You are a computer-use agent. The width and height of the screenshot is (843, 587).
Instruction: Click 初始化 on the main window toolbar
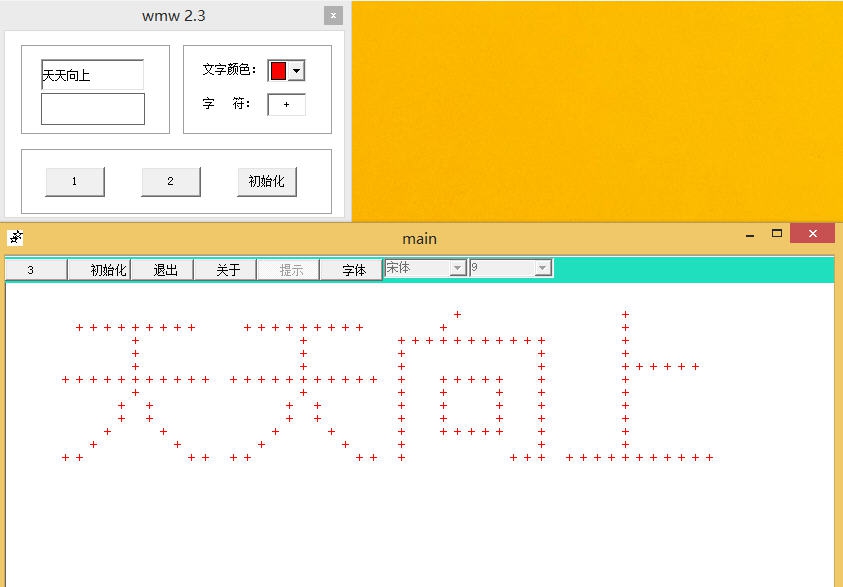coord(99,268)
